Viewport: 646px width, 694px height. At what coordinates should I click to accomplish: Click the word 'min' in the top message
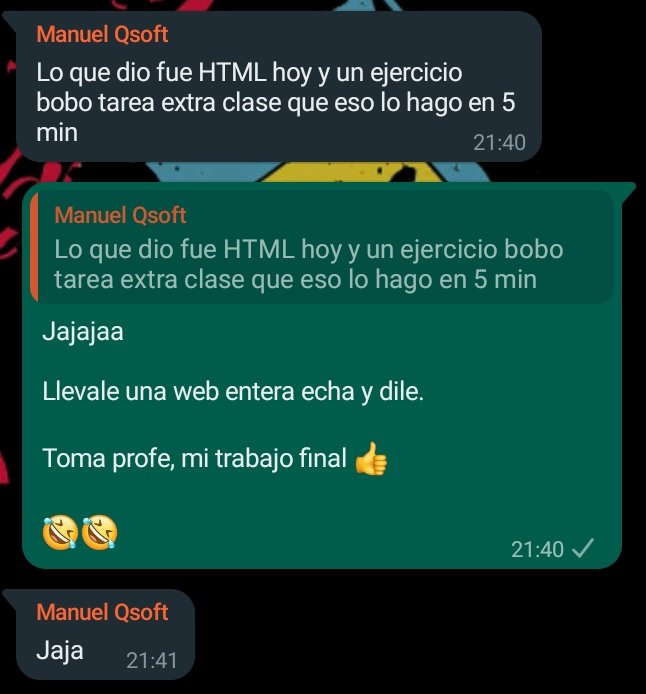[x=57, y=133]
